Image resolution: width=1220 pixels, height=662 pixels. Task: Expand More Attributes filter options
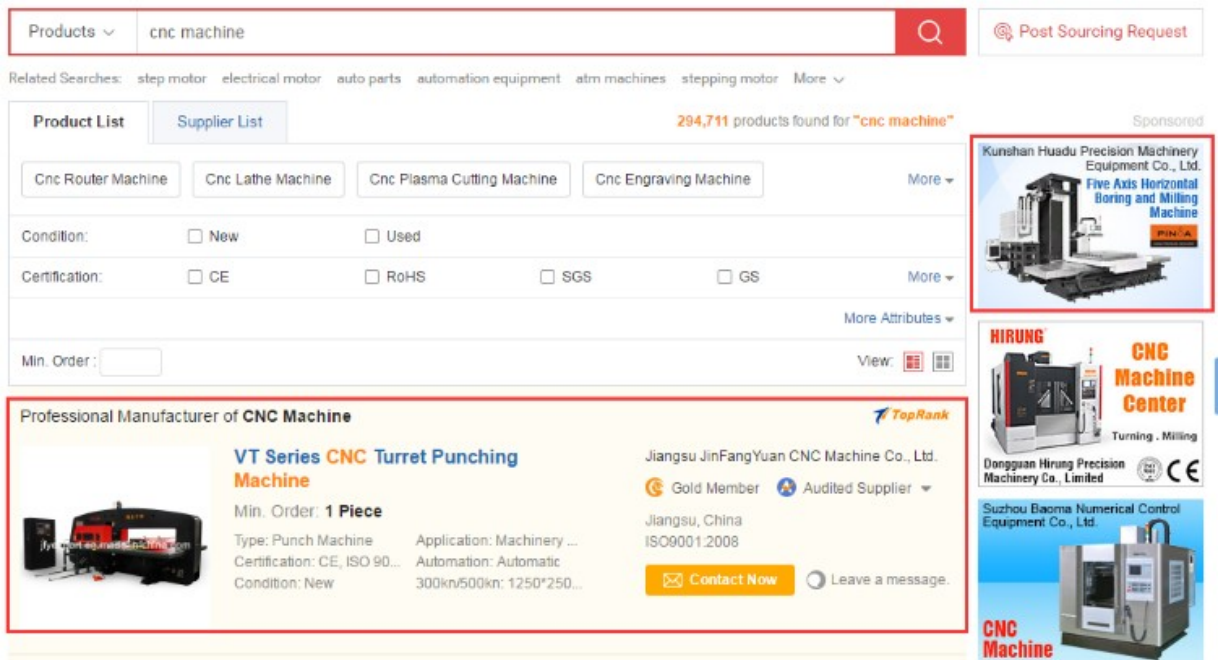pos(897,318)
